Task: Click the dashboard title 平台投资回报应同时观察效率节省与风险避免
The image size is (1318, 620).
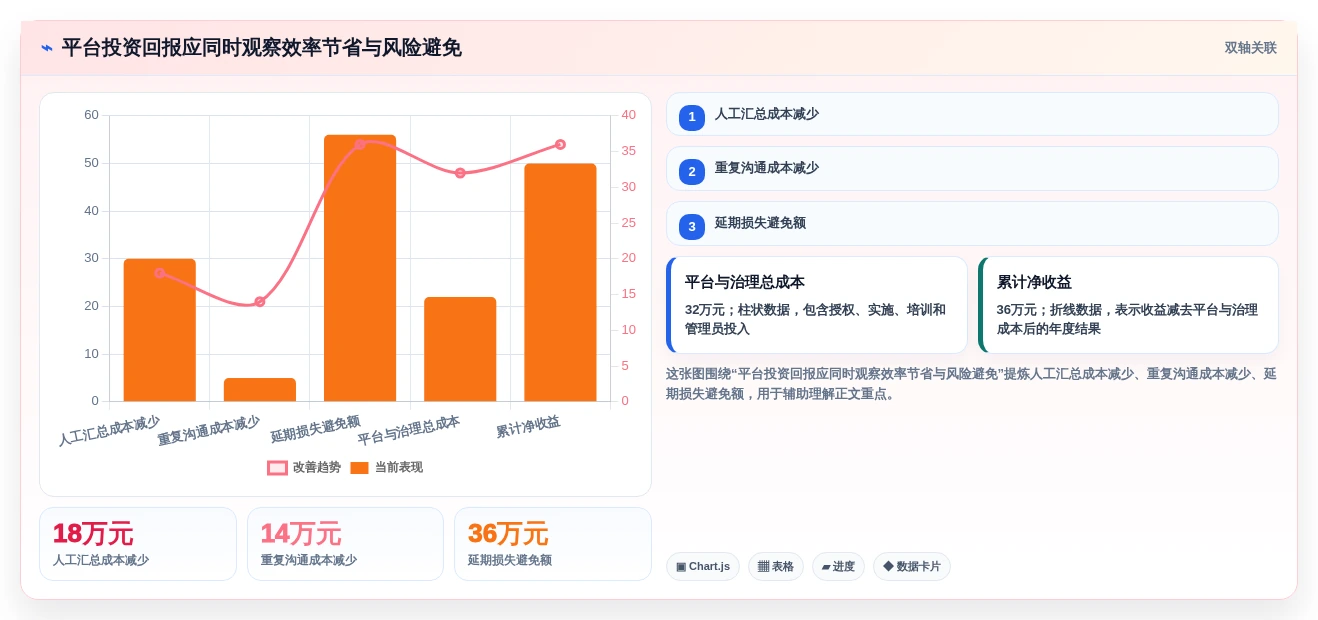Action: pyautogui.click(x=262, y=48)
